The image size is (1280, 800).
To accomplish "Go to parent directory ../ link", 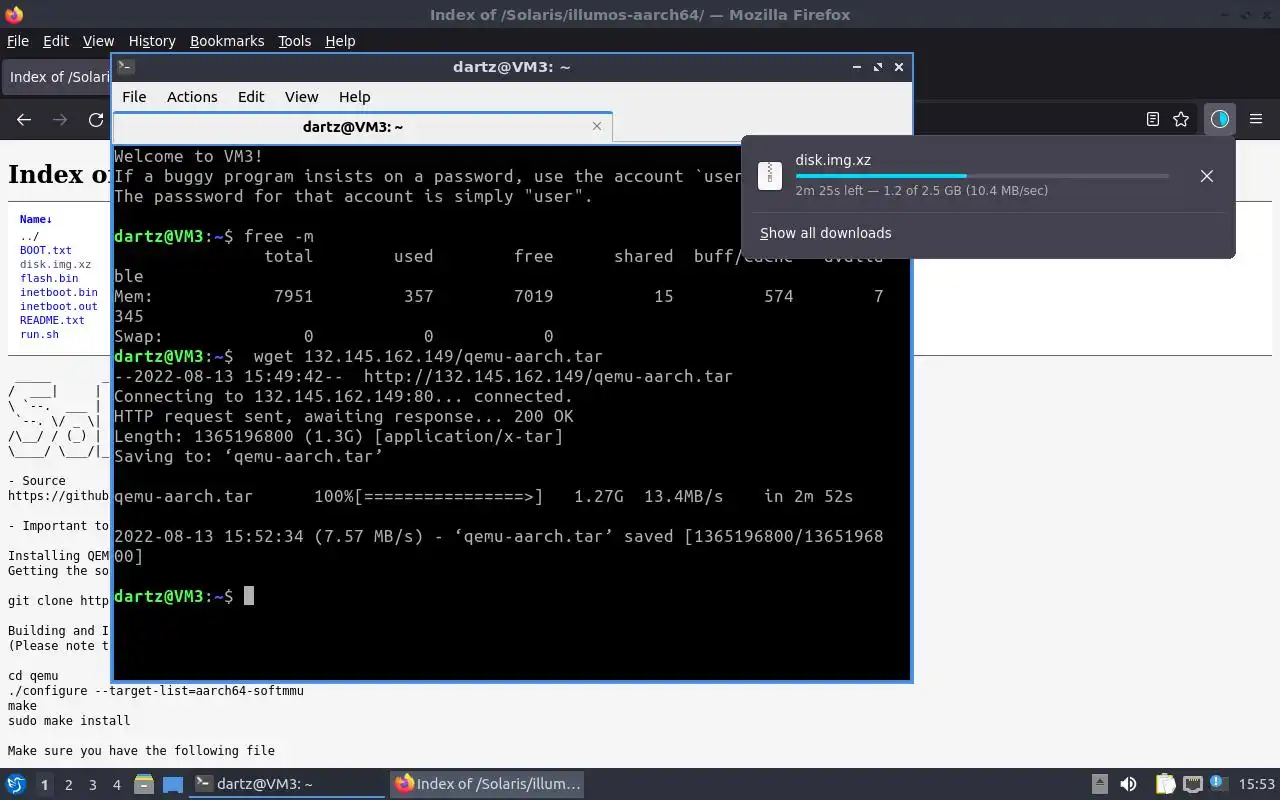I will [x=29, y=236].
